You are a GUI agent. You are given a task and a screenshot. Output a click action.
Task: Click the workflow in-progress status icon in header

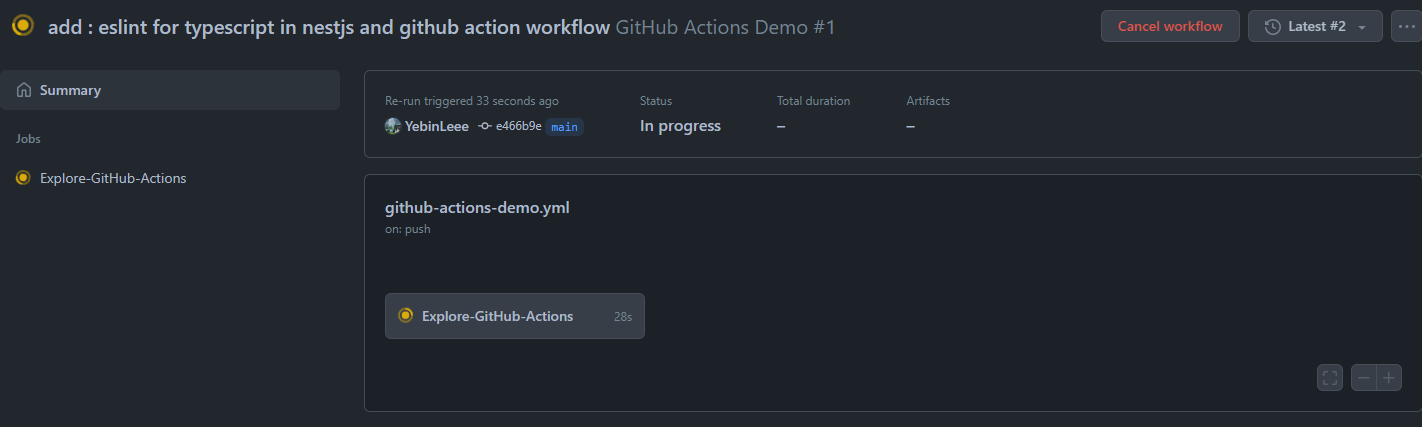pyautogui.click(x=23, y=26)
